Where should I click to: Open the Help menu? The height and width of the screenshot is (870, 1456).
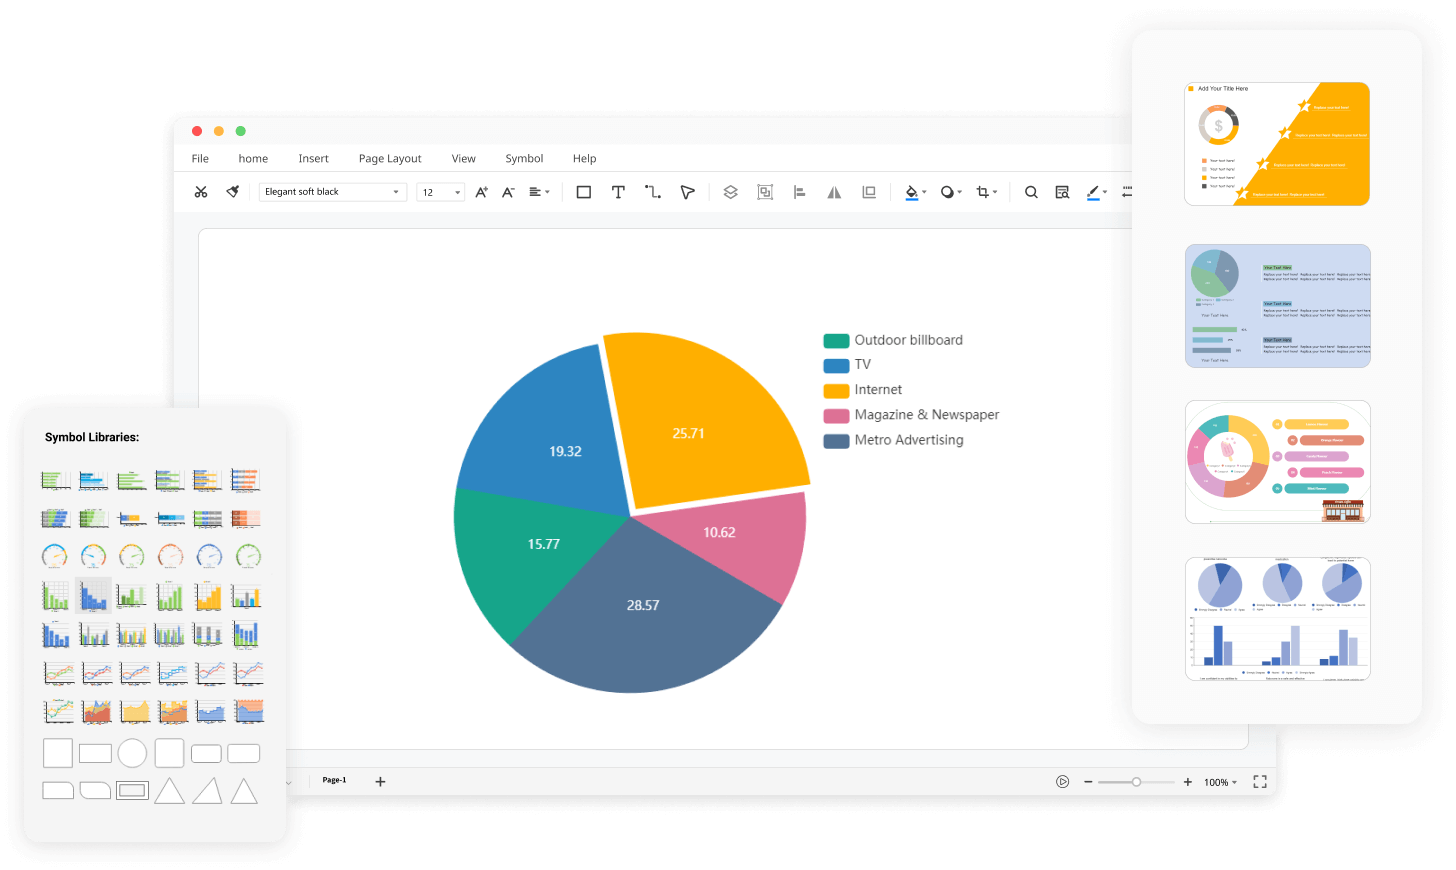pos(584,158)
